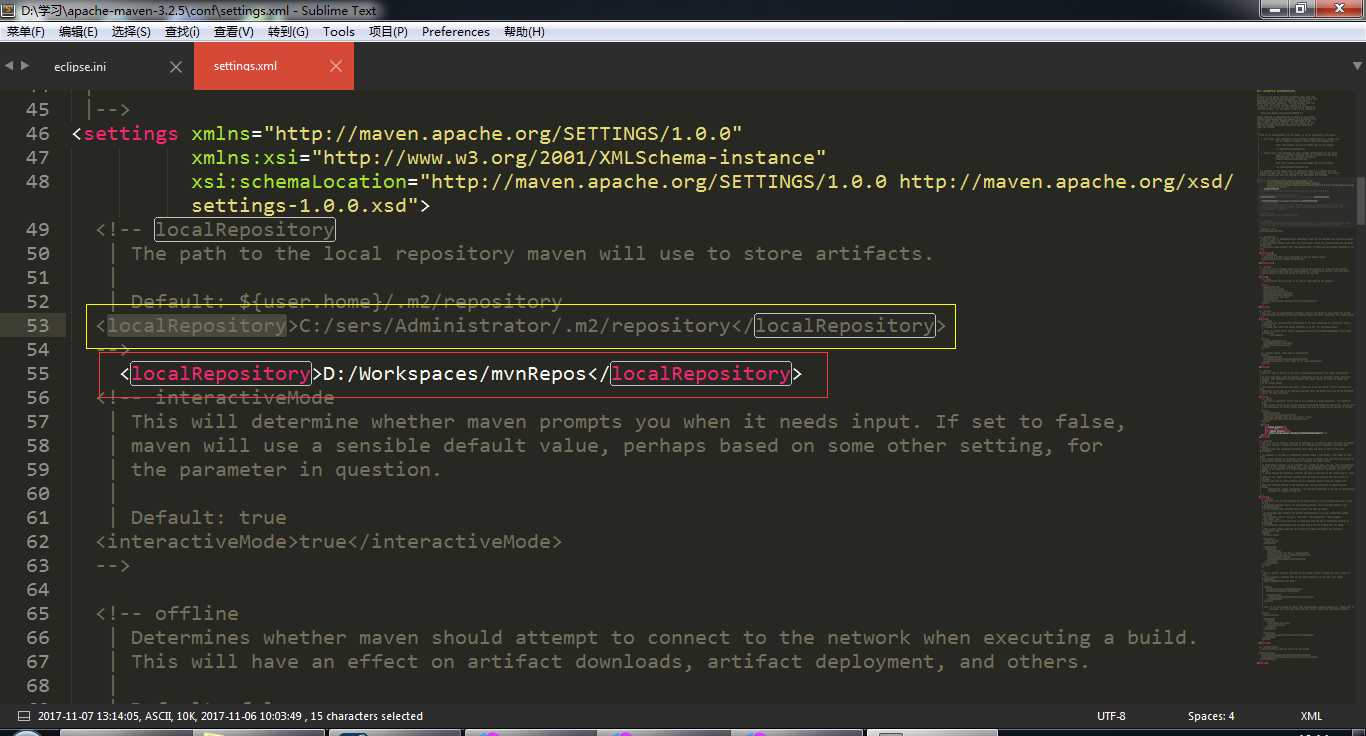This screenshot has height=736, width=1366.
Task: Change syntax via XML status indicator
Action: (x=1311, y=716)
